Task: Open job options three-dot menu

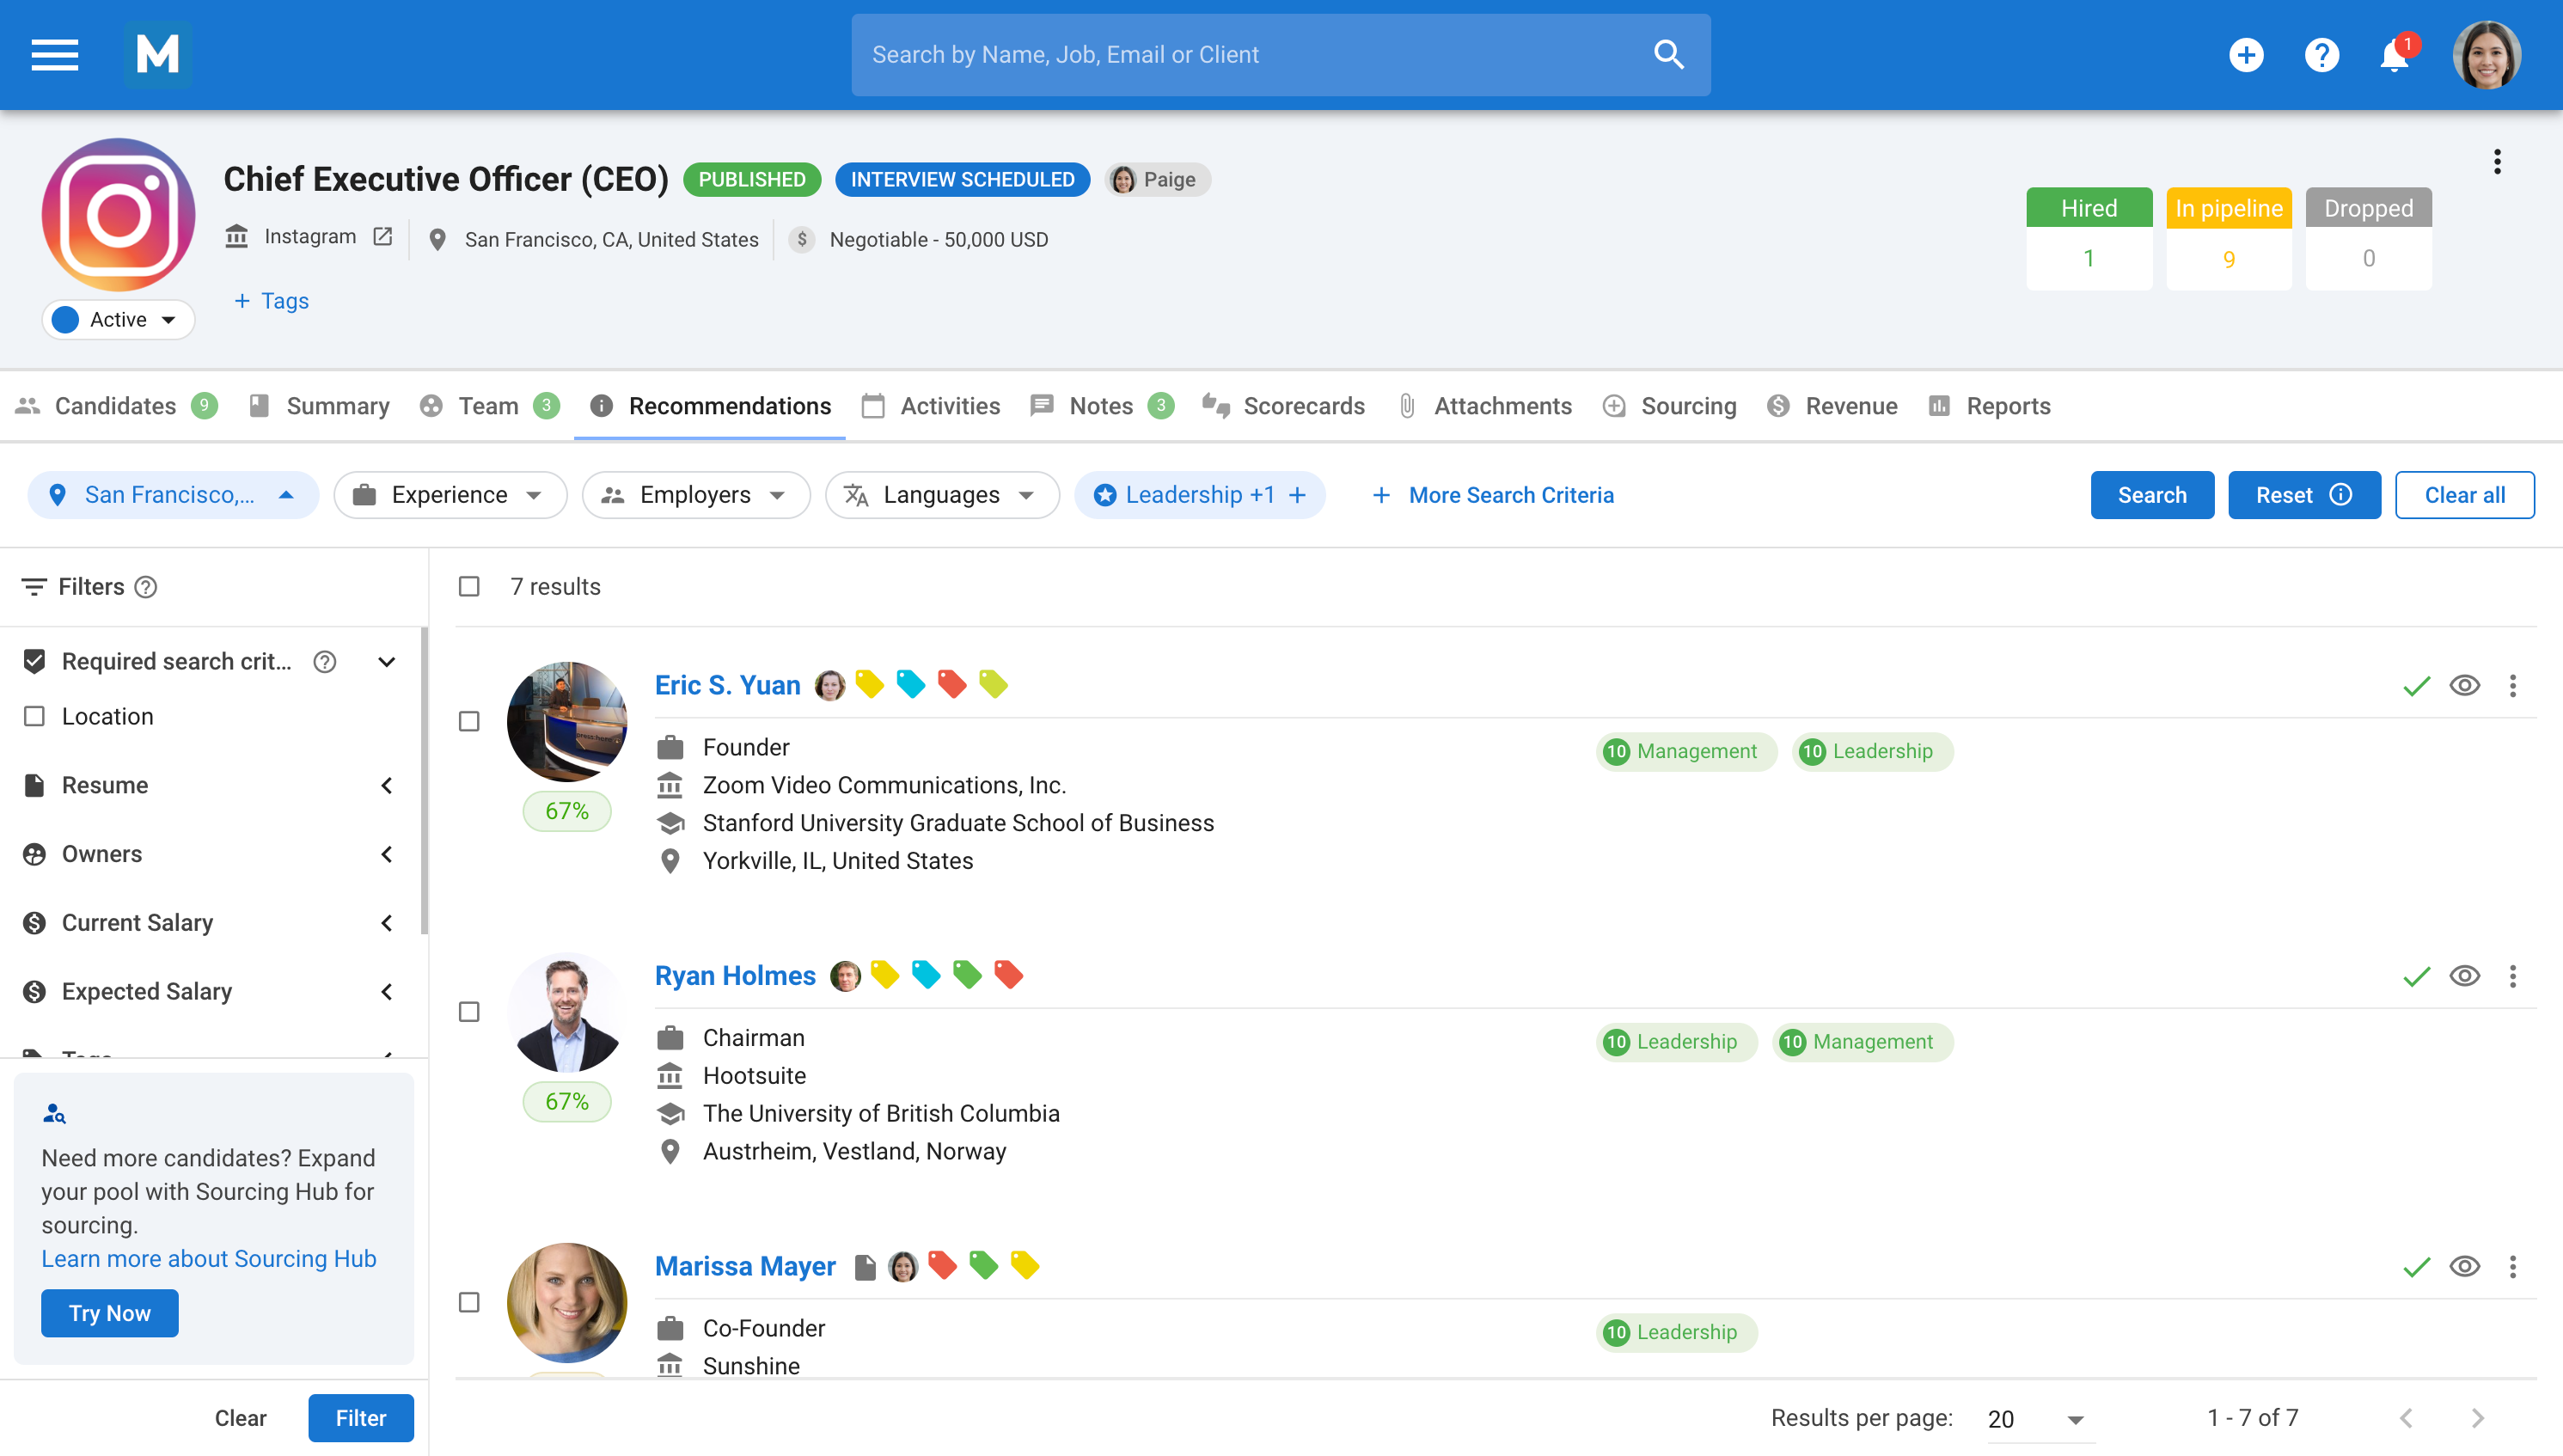Action: click(x=2497, y=162)
